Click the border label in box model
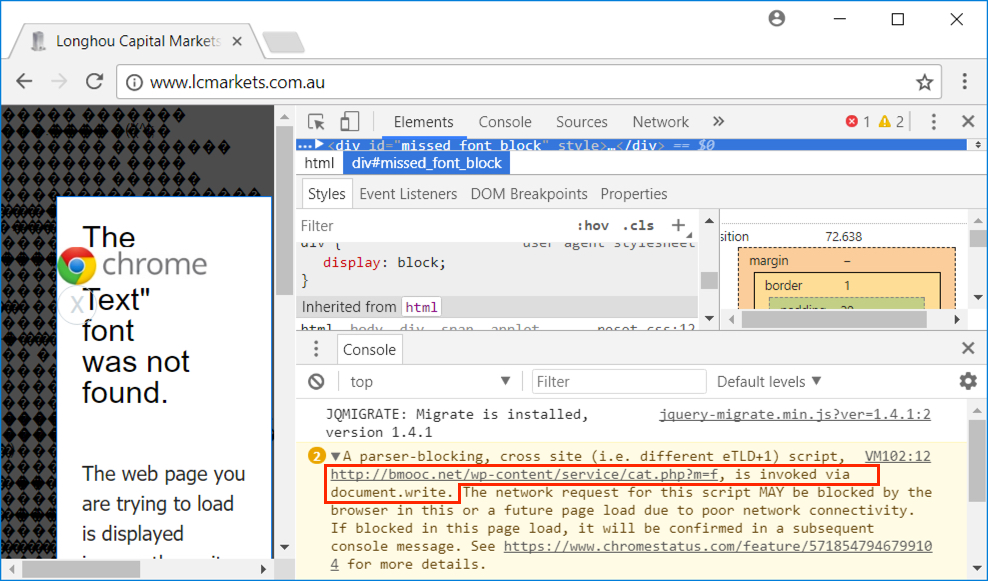This screenshot has width=988, height=581. pos(783,285)
